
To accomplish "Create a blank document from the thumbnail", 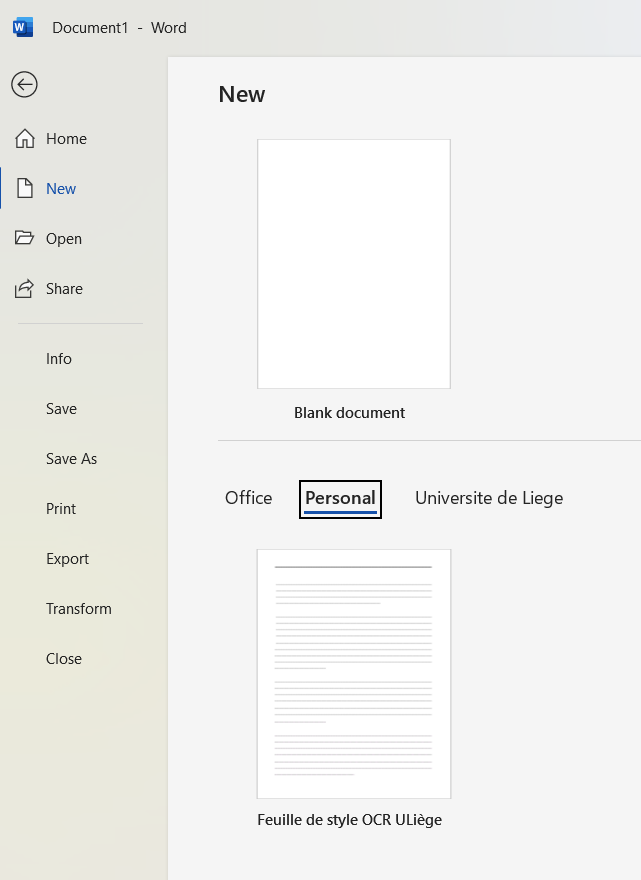I will (x=354, y=264).
